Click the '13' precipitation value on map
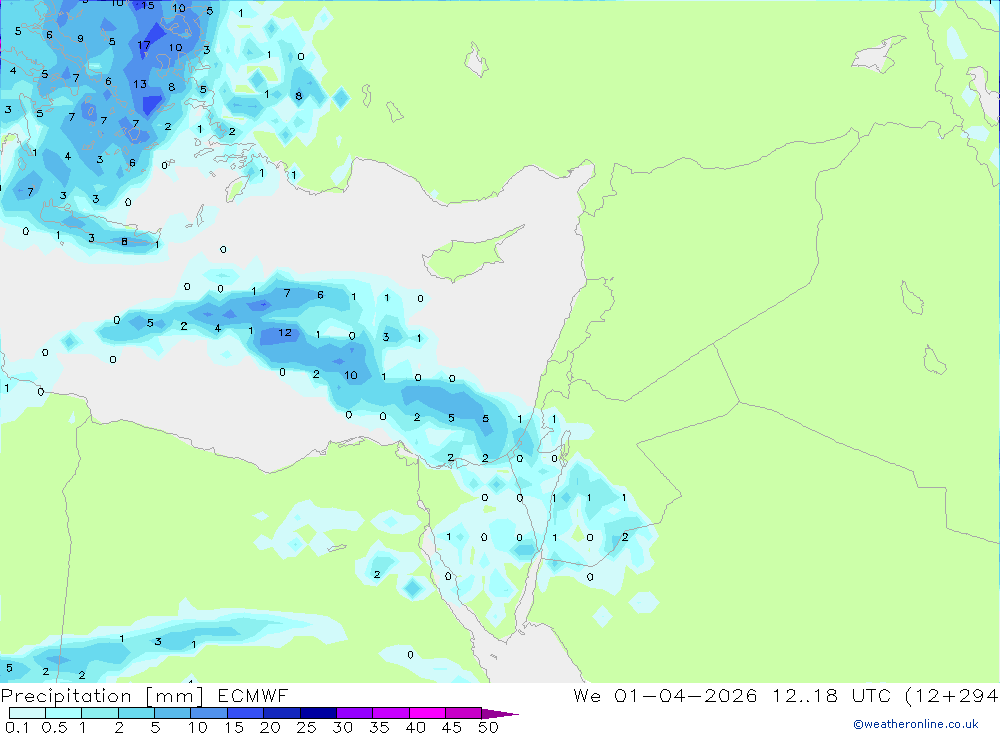 click(x=140, y=84)
